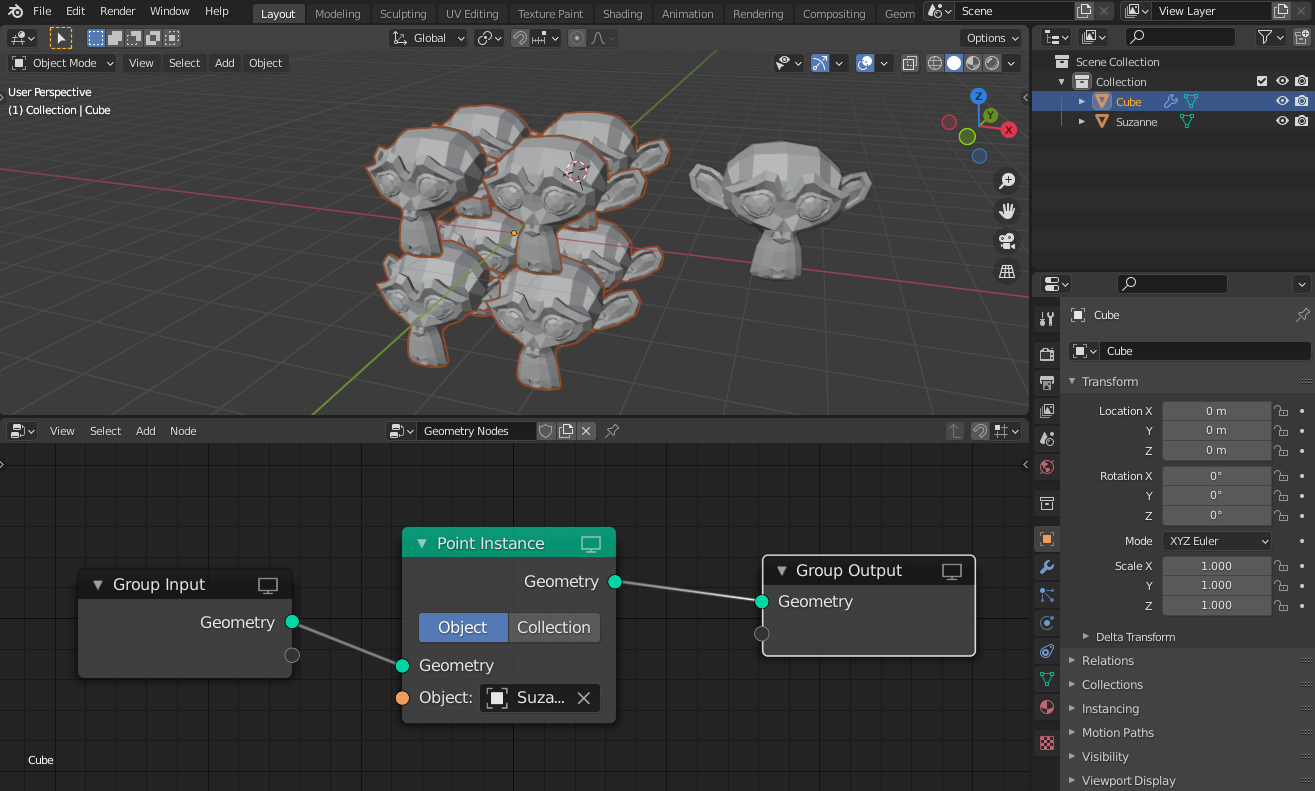Click the Location X value field
Screen dimensions: 1315x791
click(x=1216, y=411)
